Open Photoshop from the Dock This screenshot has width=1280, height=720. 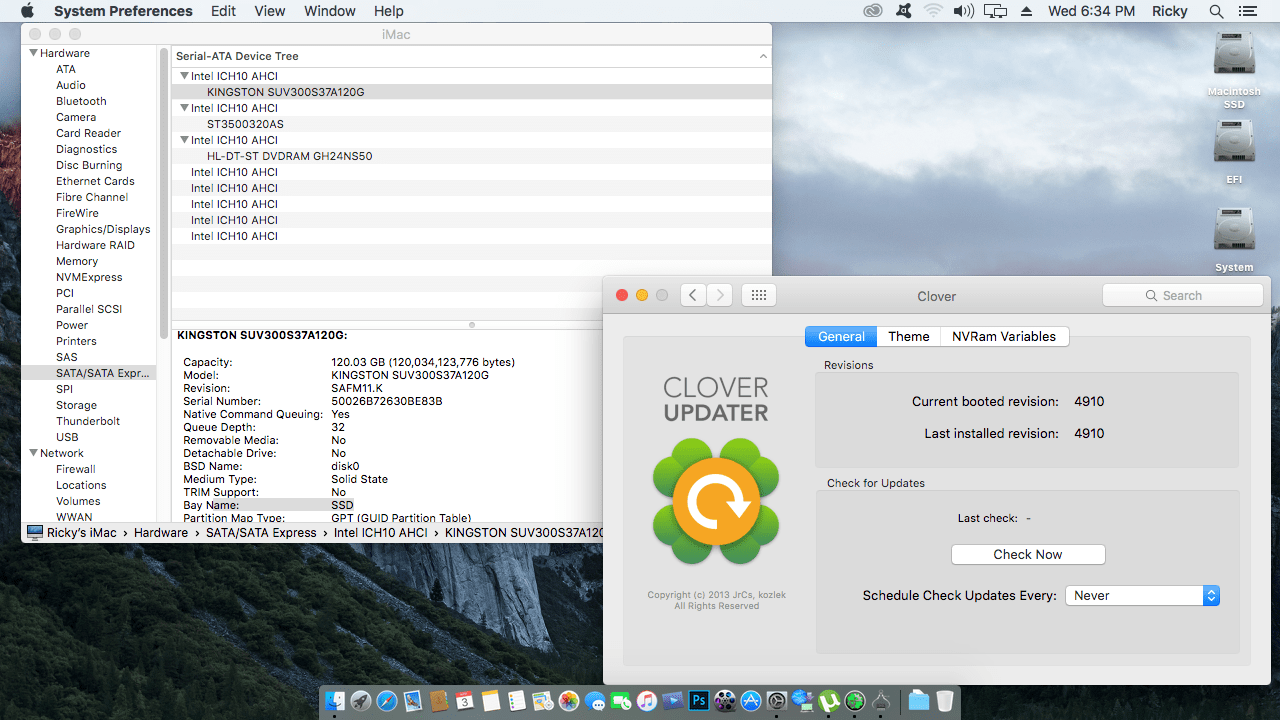698,700
